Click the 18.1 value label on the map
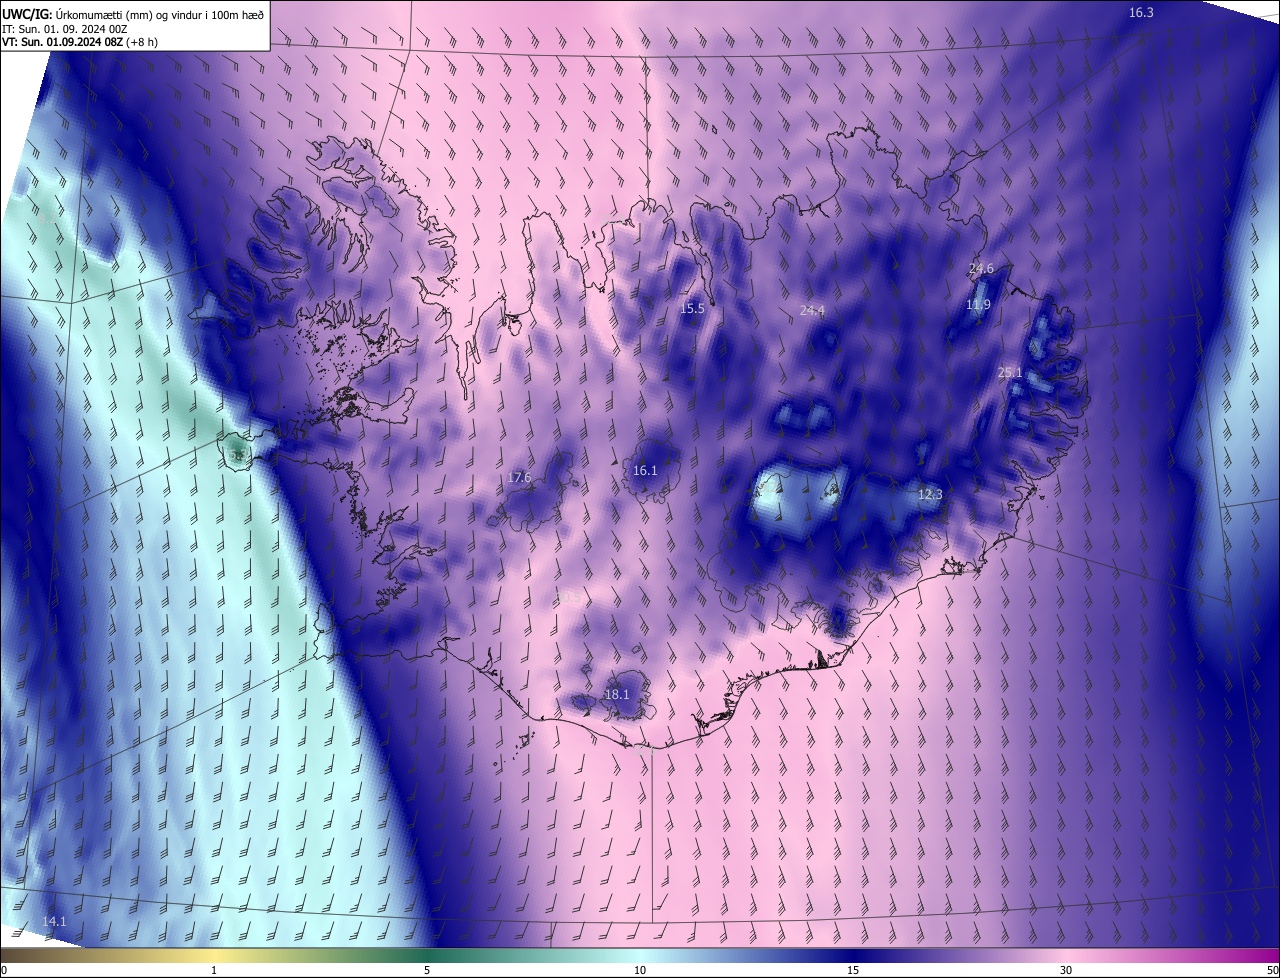Viewport: 1280px width, 978px height. point(617,694)
